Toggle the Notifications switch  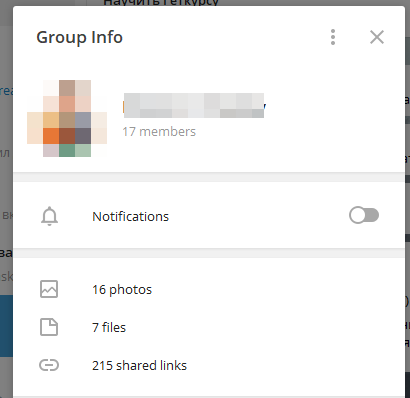tap(364, 215)
